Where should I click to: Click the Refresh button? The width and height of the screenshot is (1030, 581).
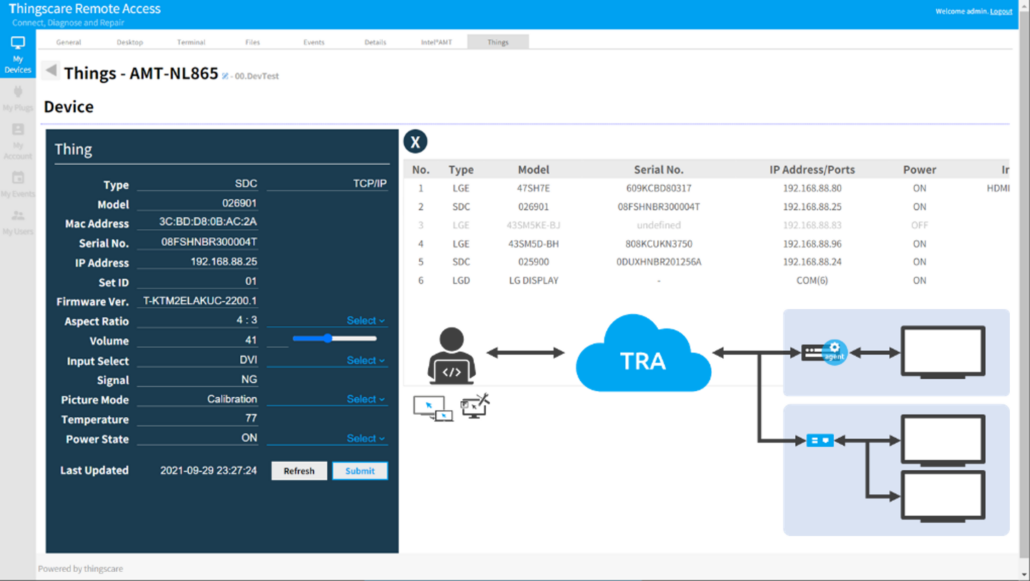coord(299,471)
